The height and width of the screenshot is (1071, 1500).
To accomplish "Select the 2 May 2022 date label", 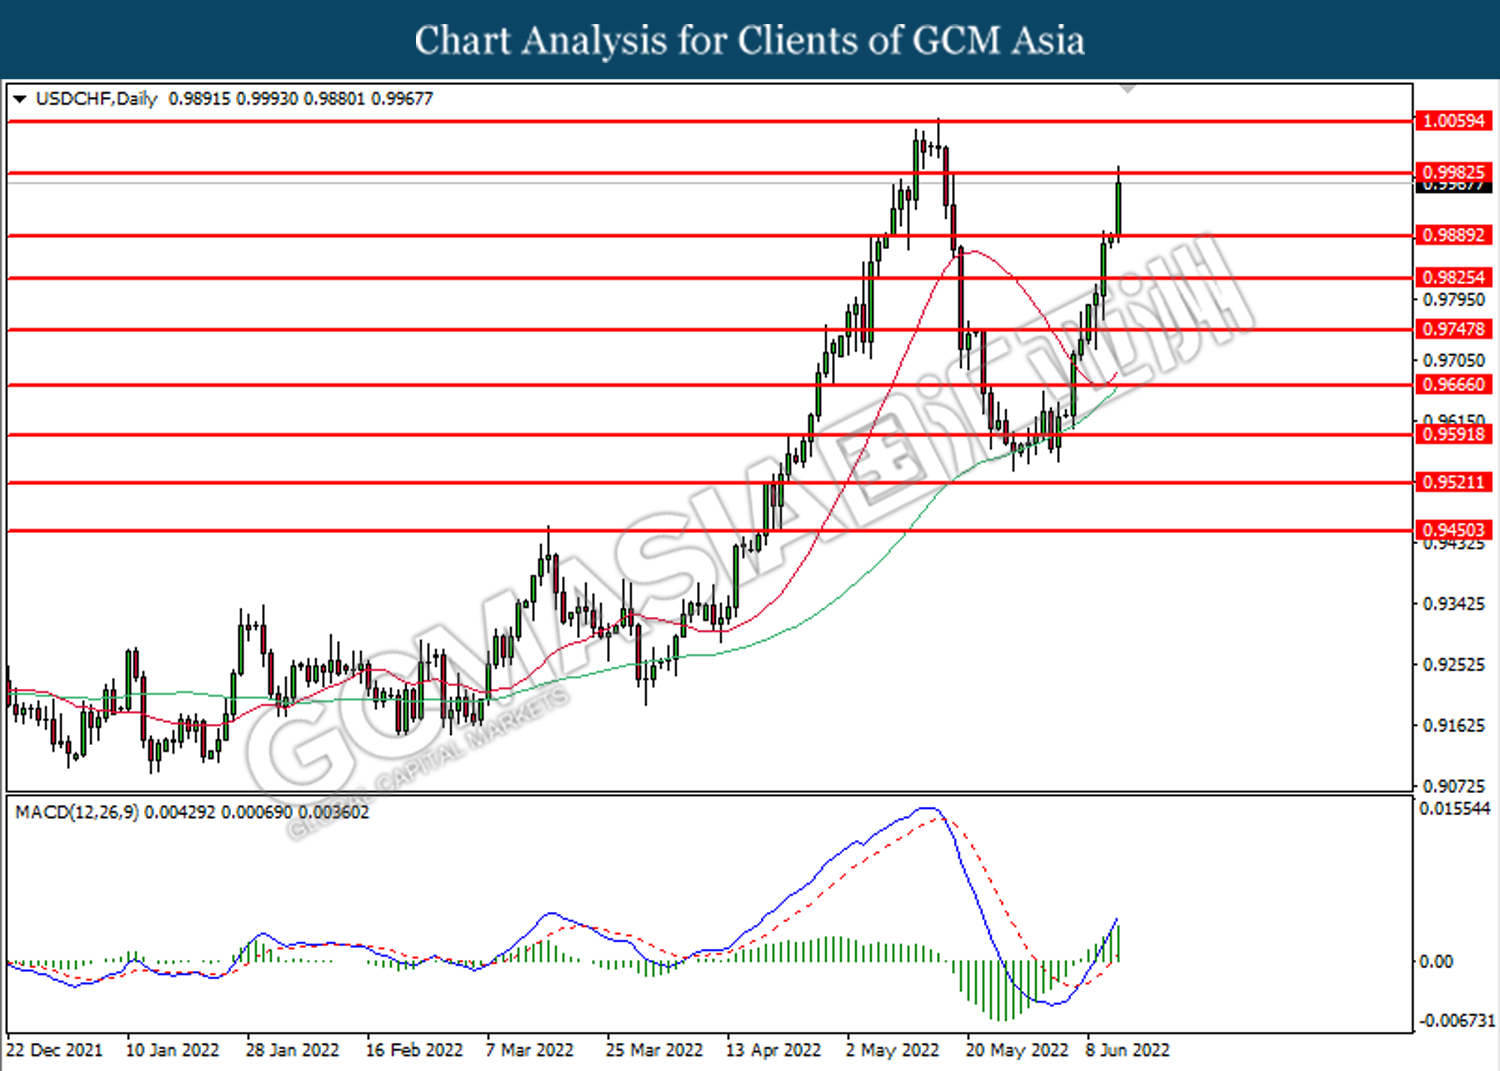I will click(892, 1050).
